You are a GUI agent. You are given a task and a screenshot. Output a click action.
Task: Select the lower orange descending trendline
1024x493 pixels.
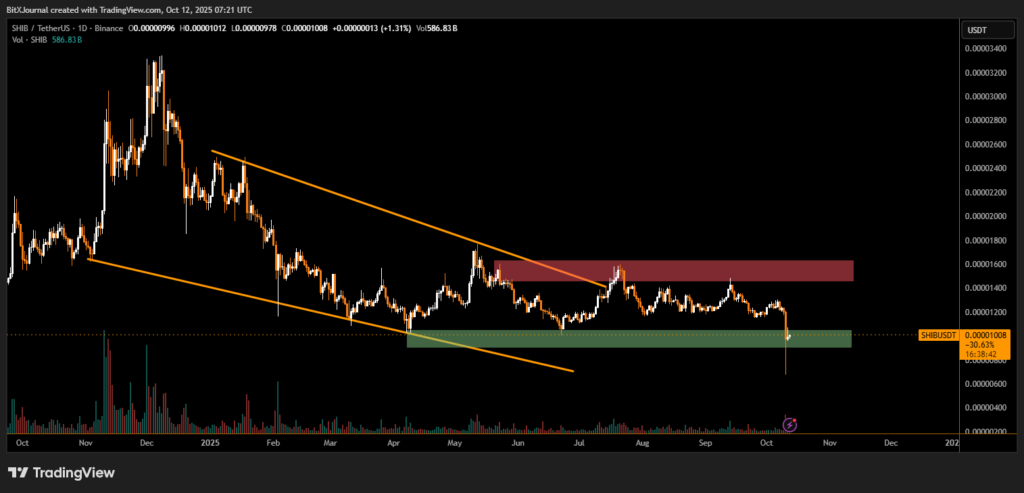click(x=330, y=314)
